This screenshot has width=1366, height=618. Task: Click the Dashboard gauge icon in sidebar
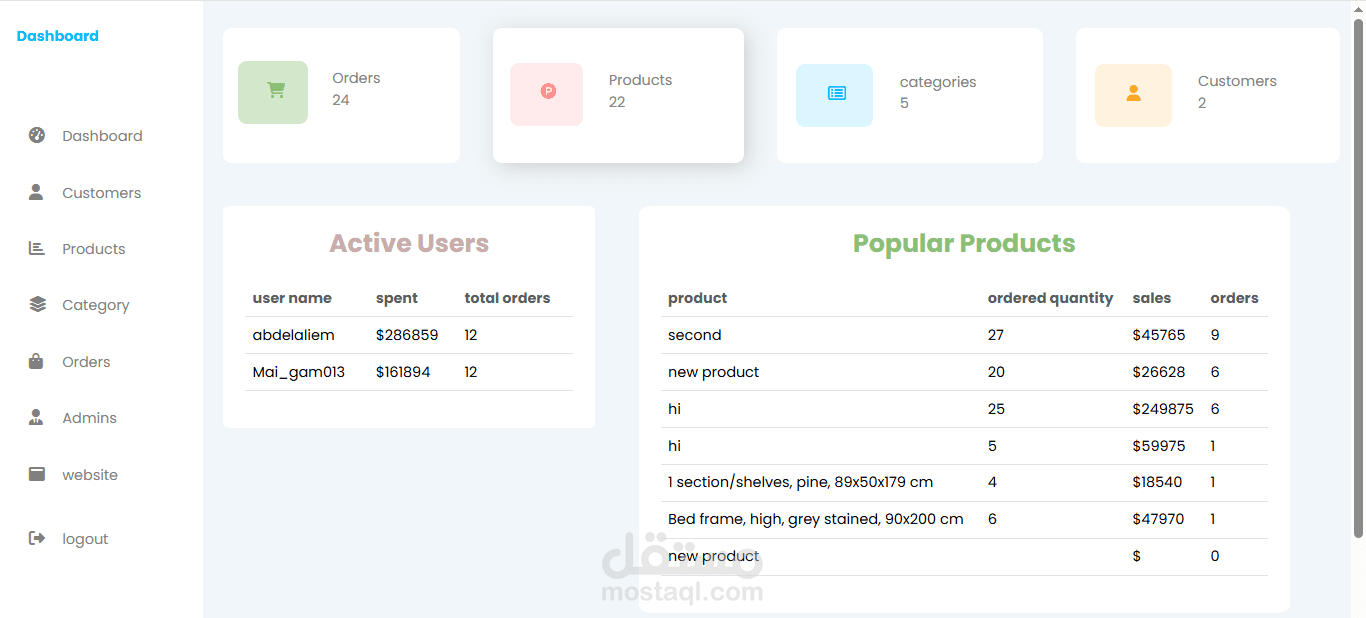click(x=37, y=135)
